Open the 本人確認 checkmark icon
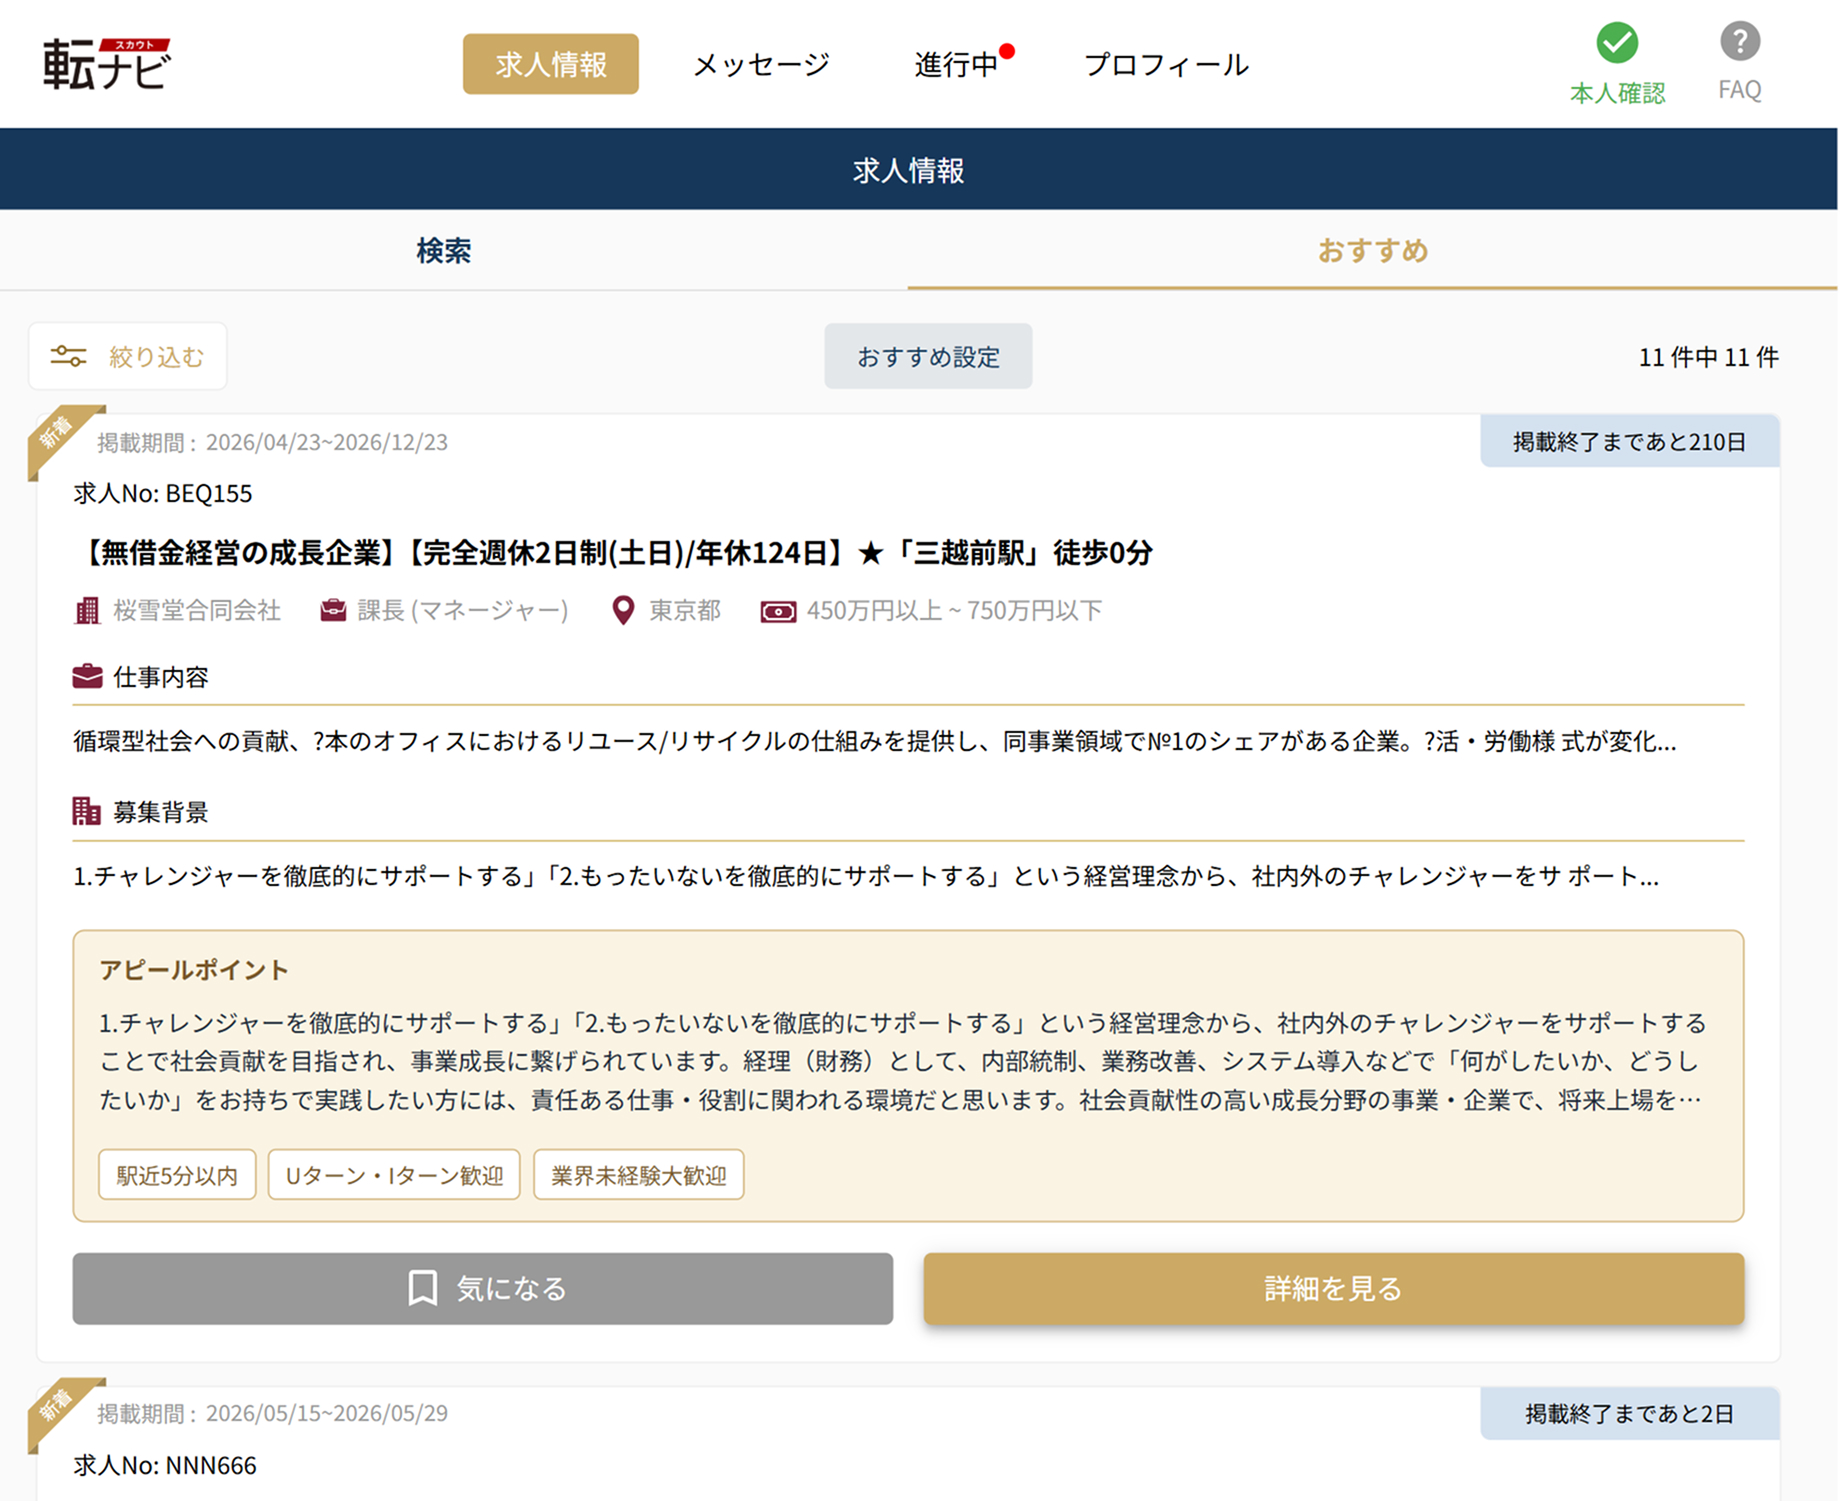1840x1501 pixels. 1616,42
